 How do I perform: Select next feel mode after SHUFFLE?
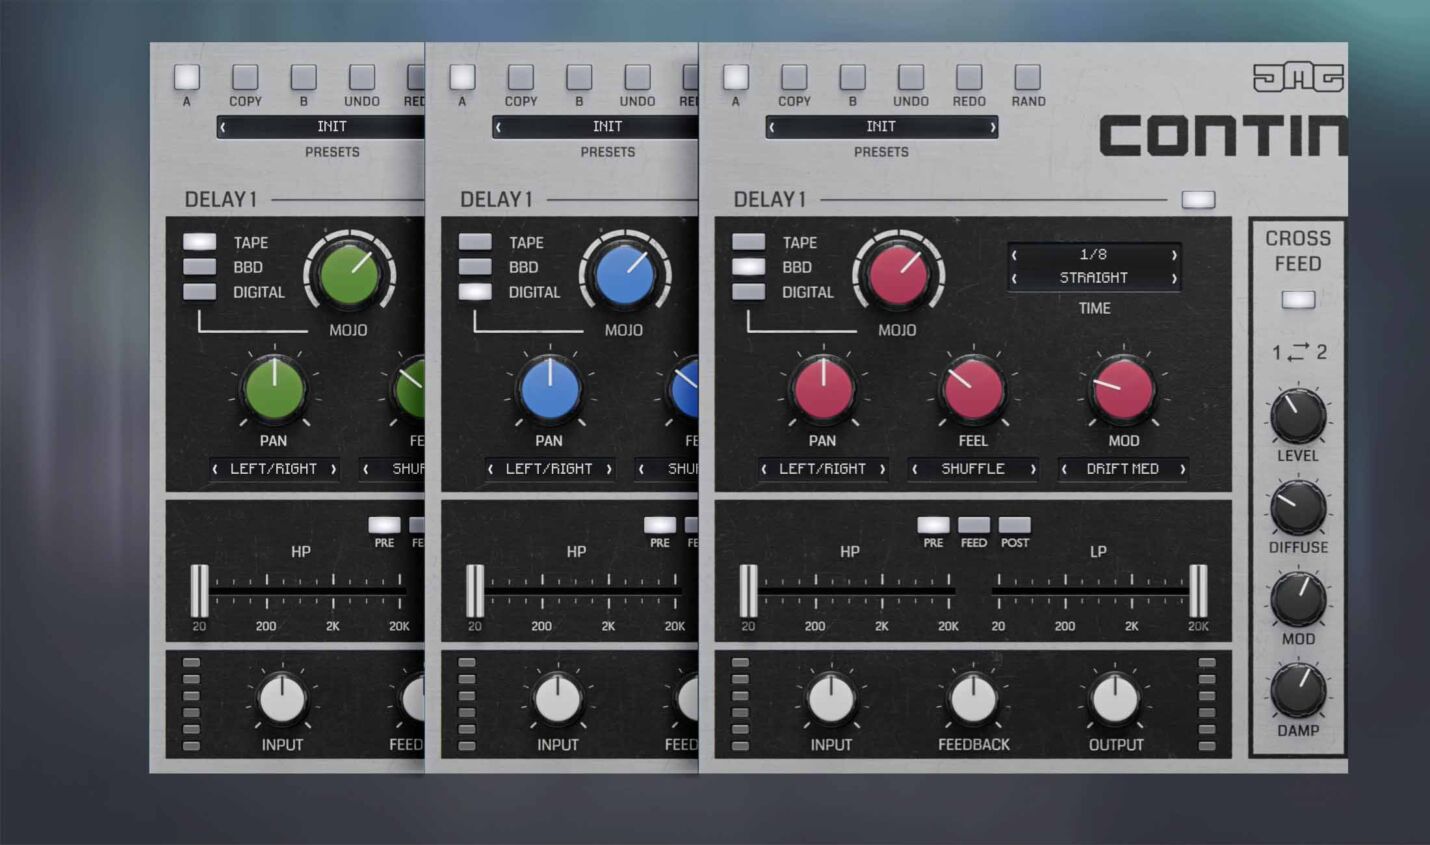(1032, 469)
